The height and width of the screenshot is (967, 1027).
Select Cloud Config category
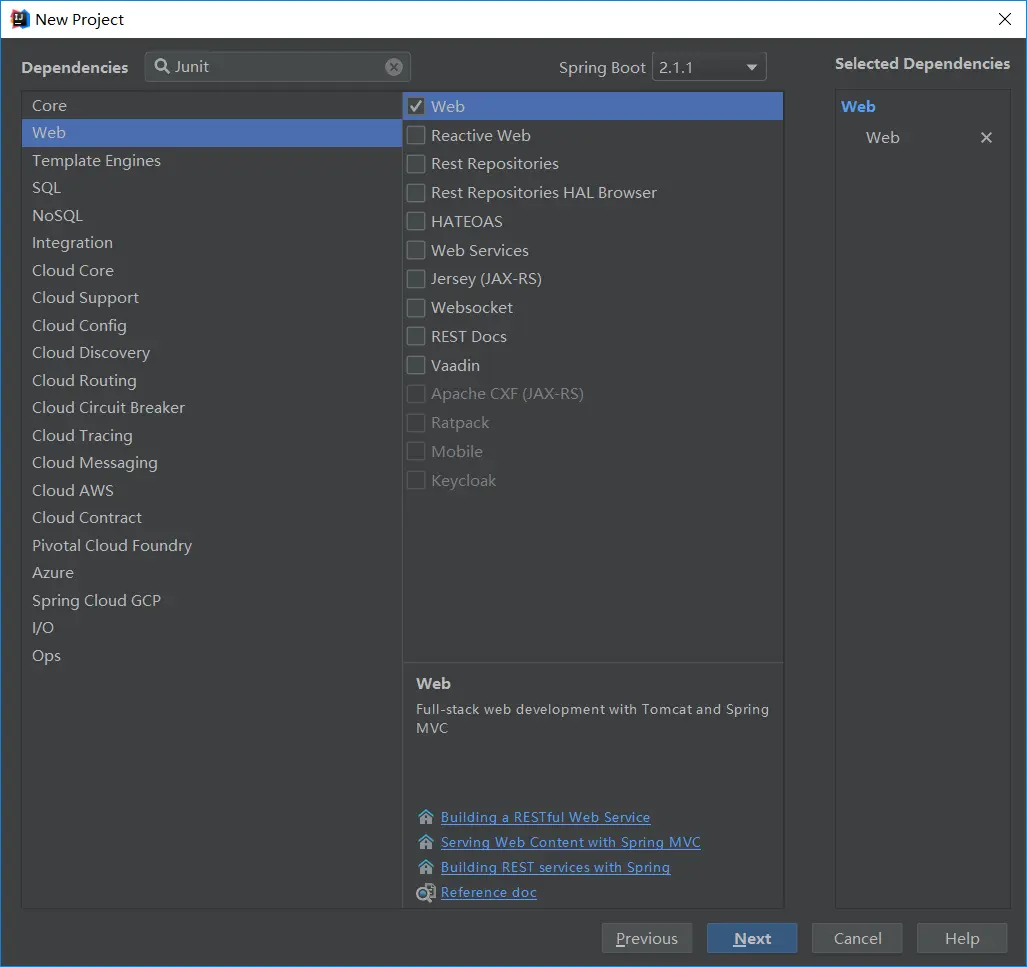pos(212,326)
